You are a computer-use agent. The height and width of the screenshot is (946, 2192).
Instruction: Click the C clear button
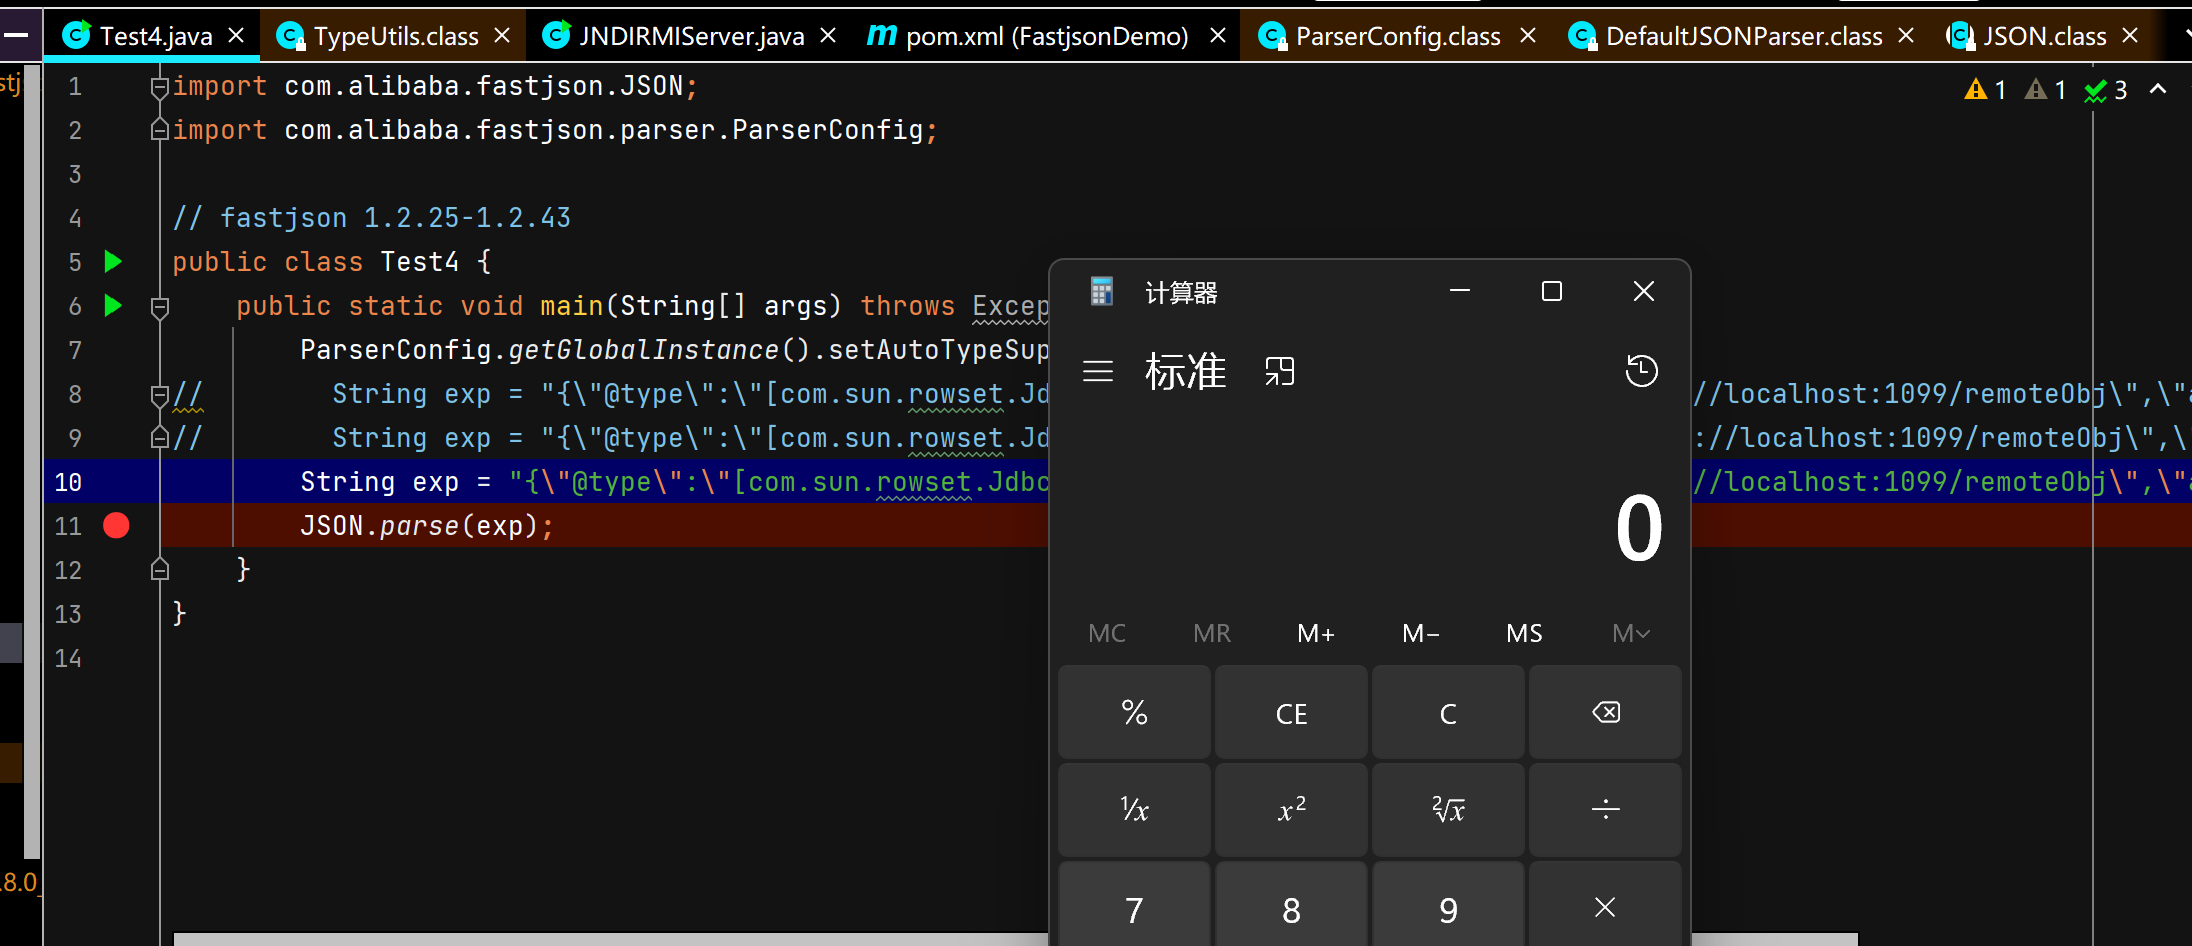(1448, 713)
